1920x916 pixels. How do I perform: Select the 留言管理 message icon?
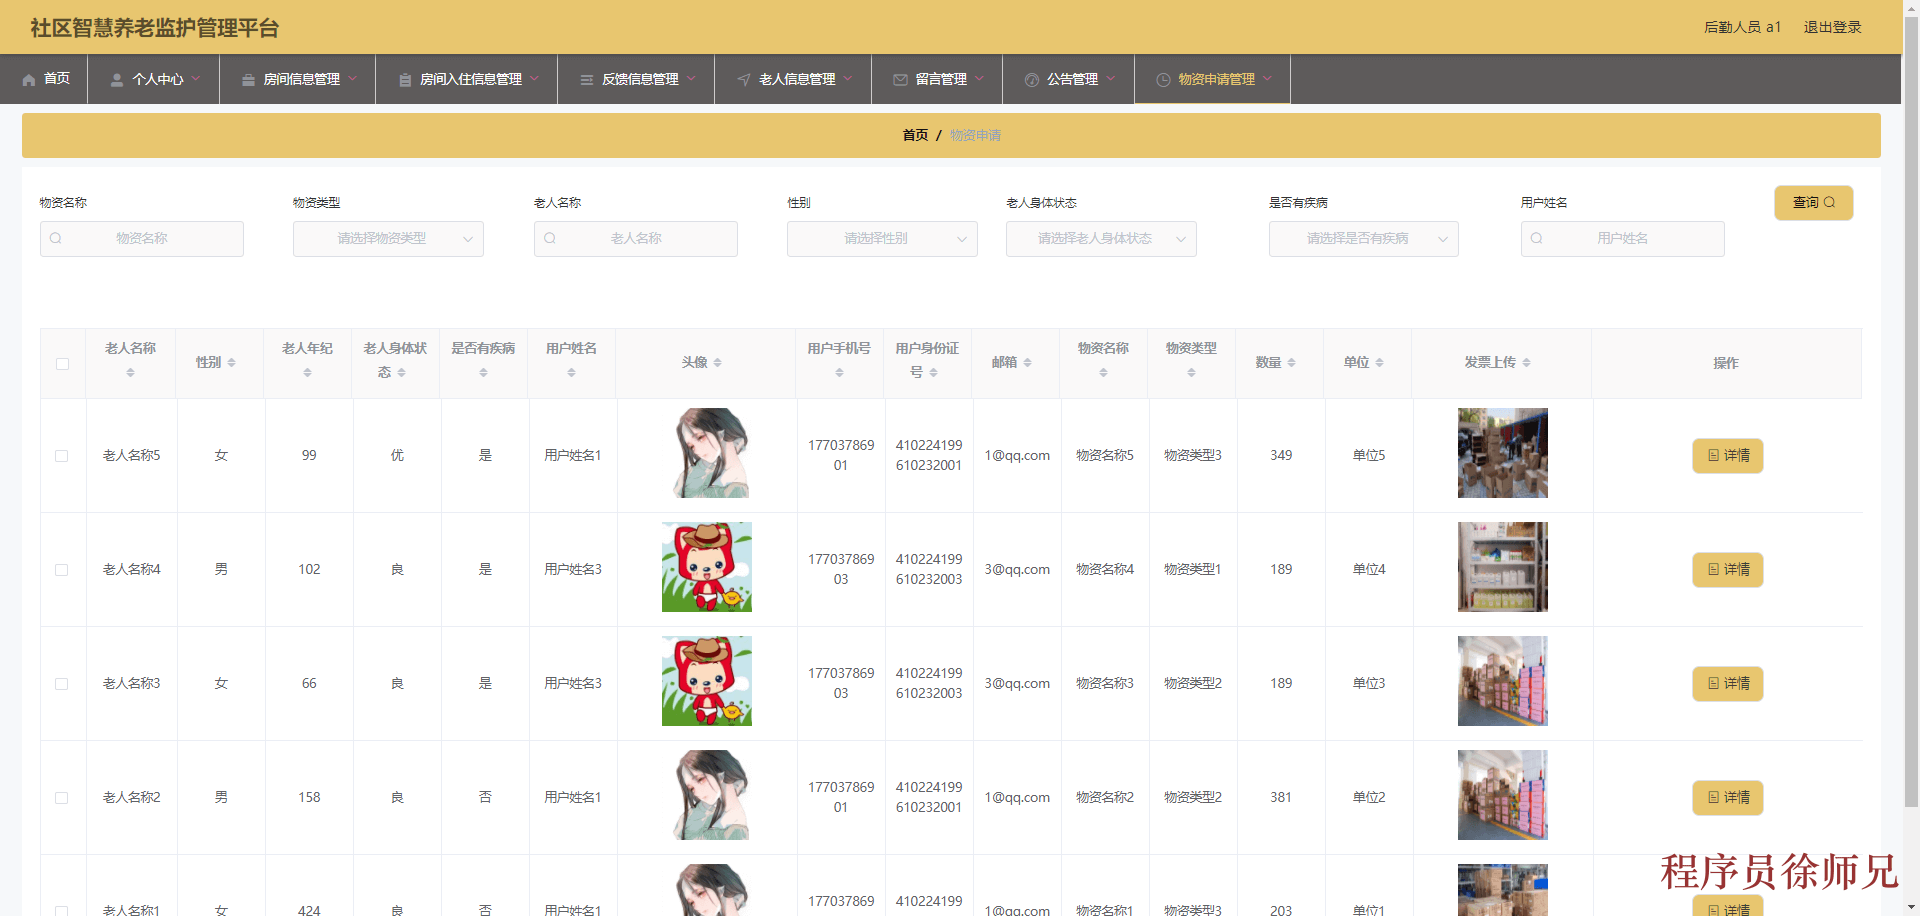tap(899, 79)
